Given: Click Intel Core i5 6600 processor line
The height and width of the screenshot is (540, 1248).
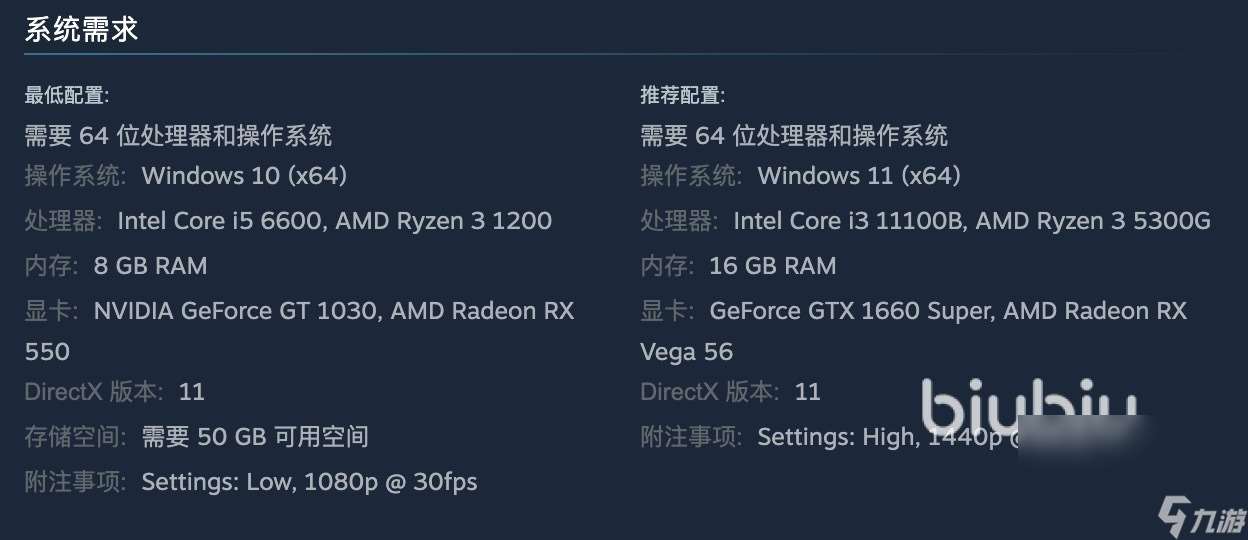Looking at the screenshot, I should pos(334,221).
